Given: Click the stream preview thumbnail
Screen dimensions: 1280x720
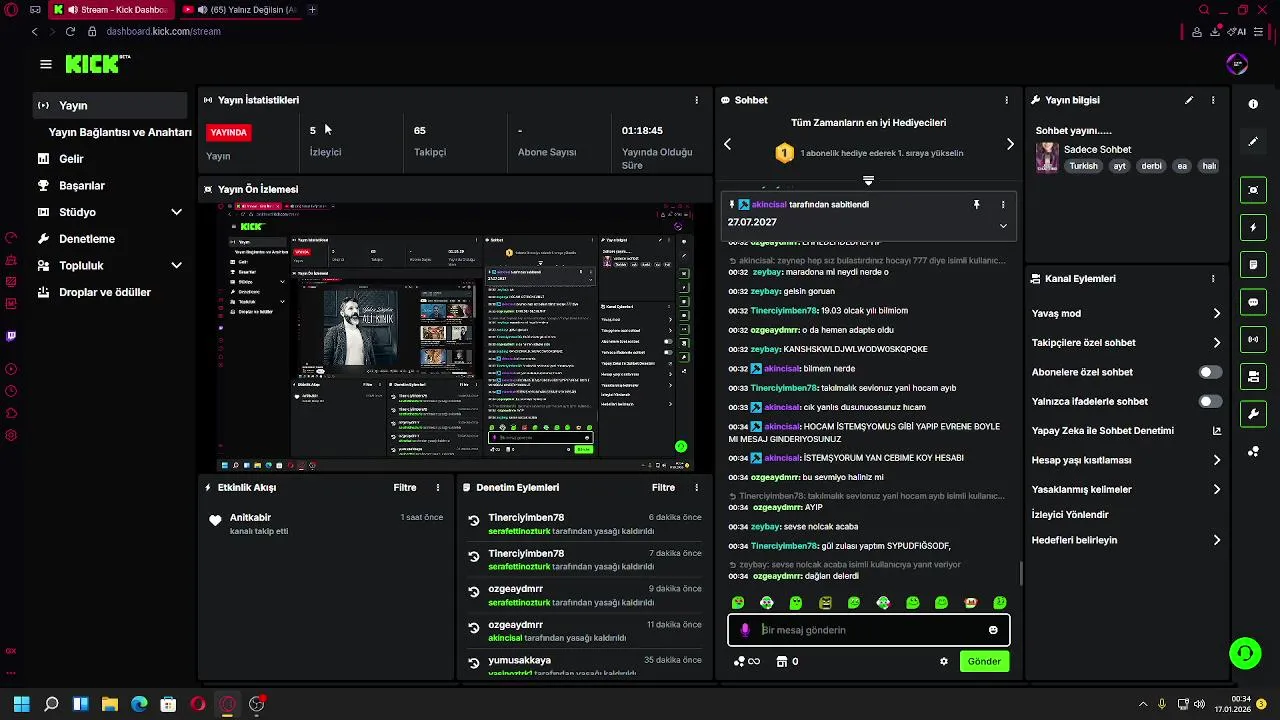Looking at the screenshot, I should (x=455, y=337).
